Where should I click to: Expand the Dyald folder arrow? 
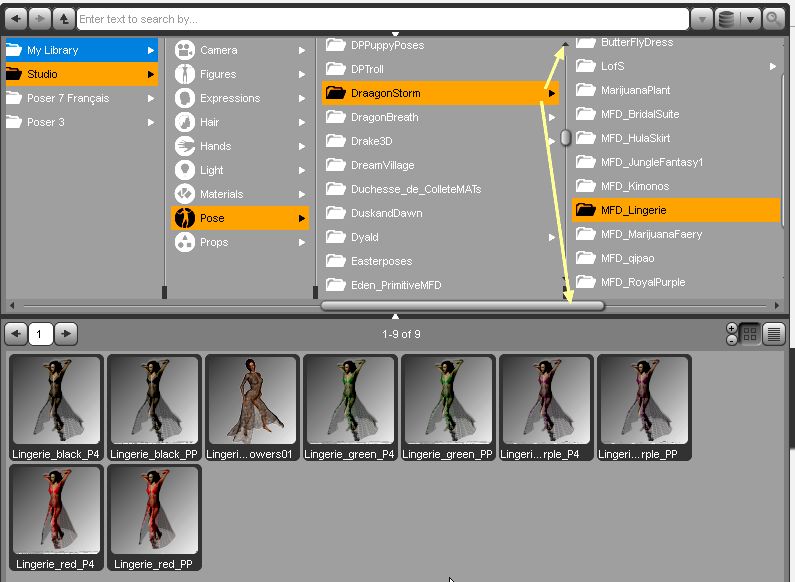(x=551, y=237)
